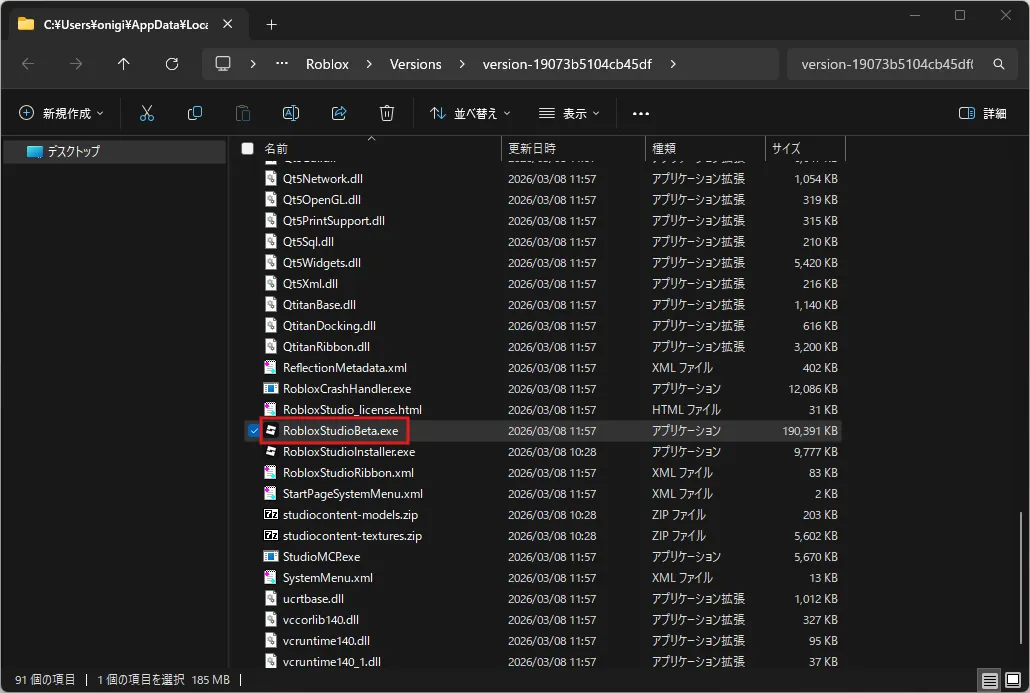1030x693 pixels.
Task: Click the Cut scissors icon
Action: pos(146,113)
